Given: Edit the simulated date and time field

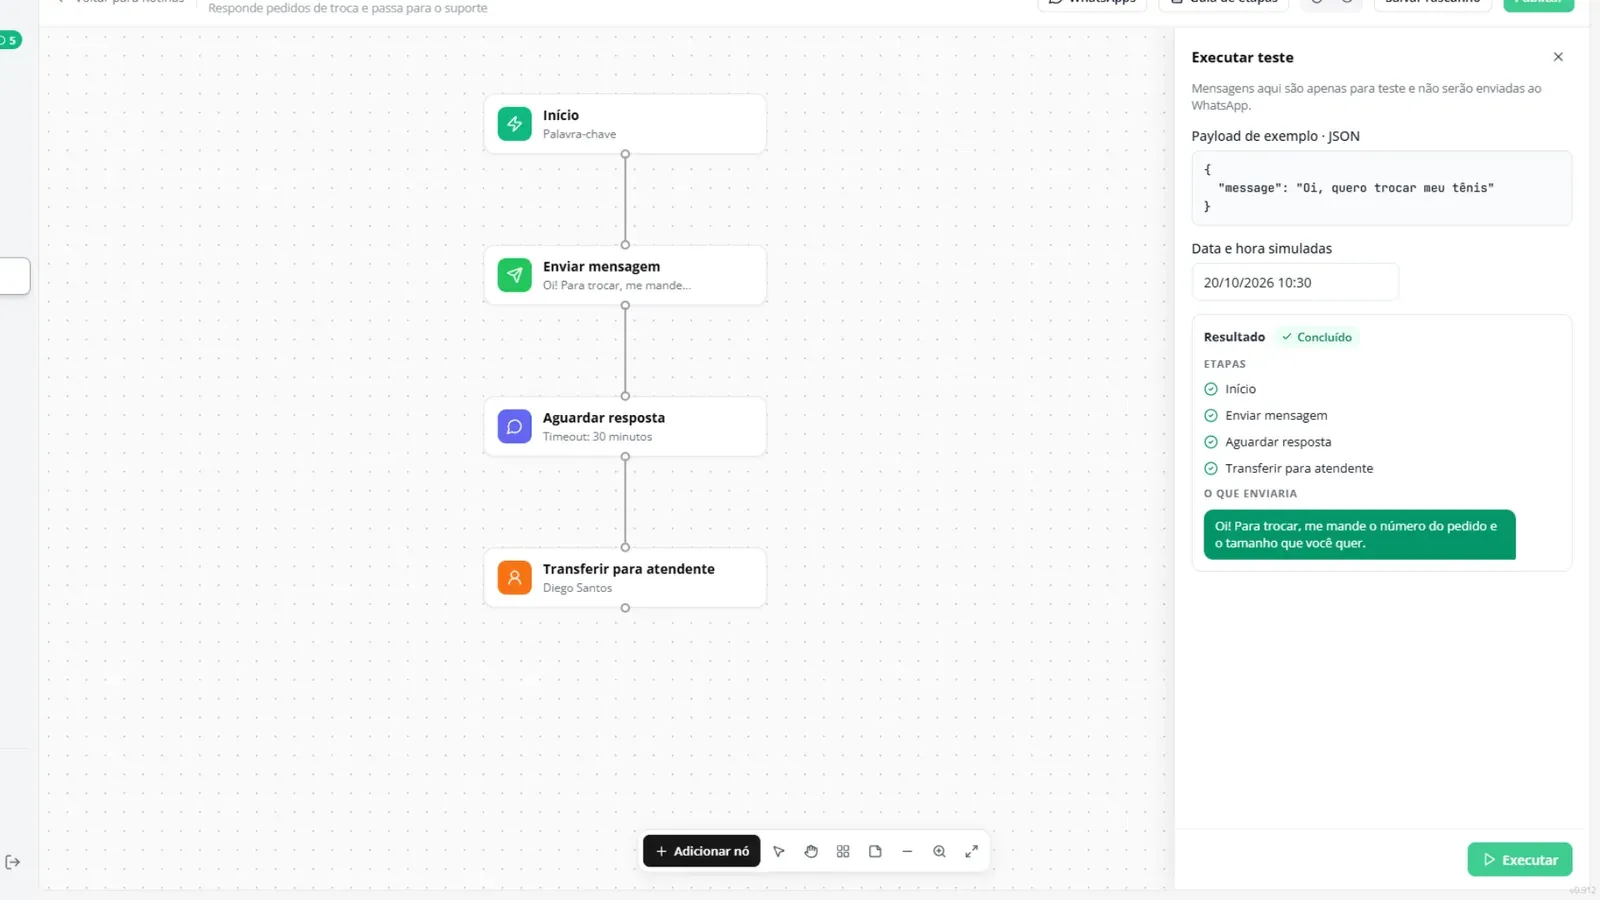Looking at the screenshot, I should click(x=1295, y=282).
